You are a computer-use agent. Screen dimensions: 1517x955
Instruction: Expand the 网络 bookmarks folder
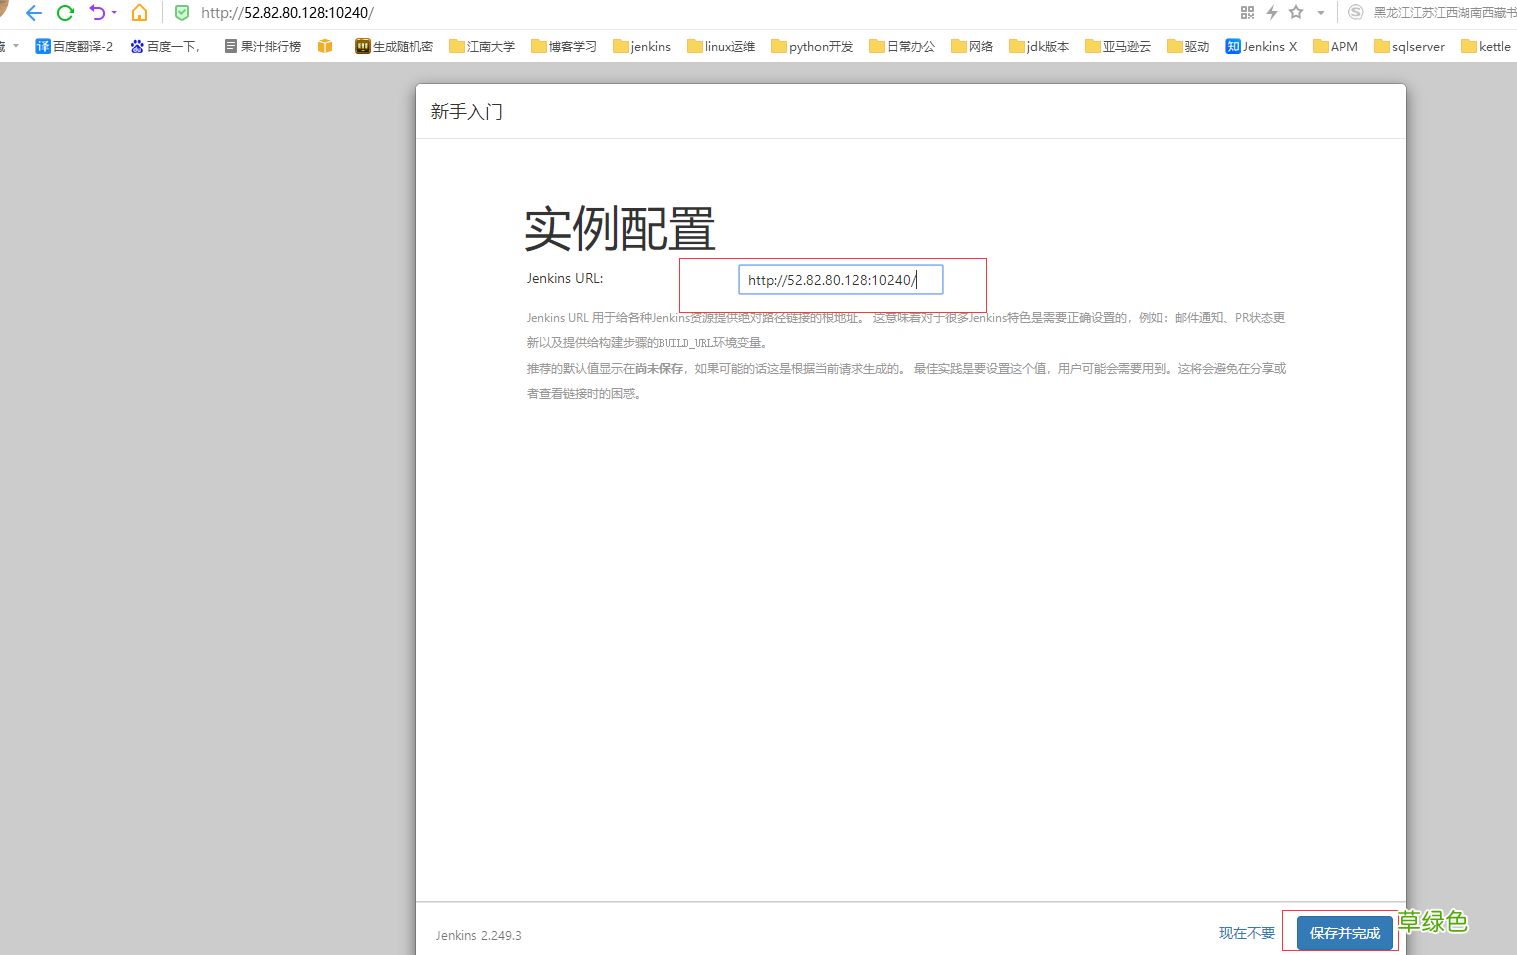click(971, 46)
